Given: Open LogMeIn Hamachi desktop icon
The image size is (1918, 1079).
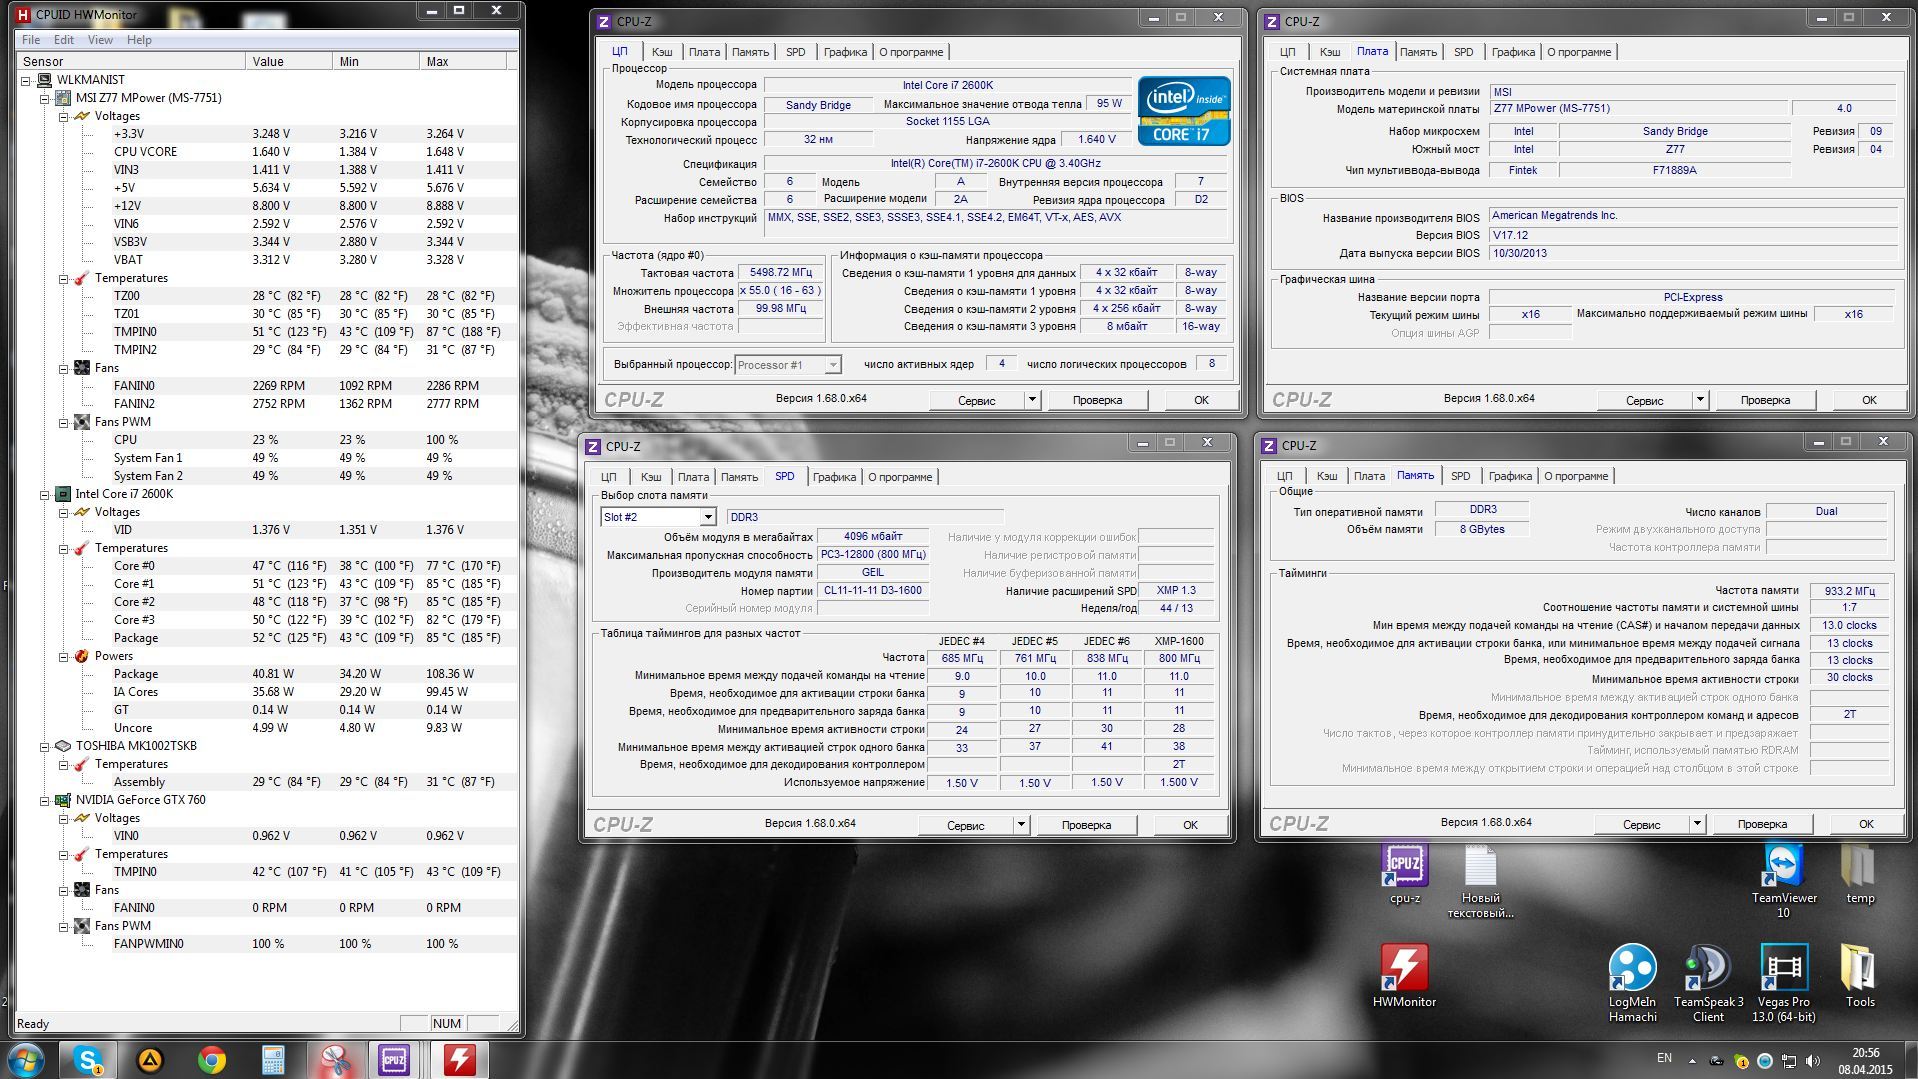Looking at the screenshot, I should 1632,984.
